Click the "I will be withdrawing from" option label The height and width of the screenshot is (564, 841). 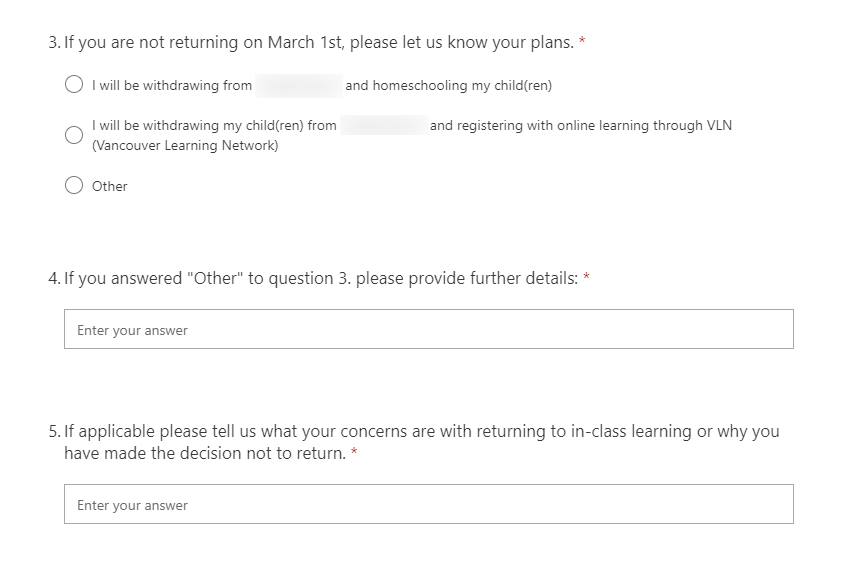pyautogui.click(x=171, y=86)
